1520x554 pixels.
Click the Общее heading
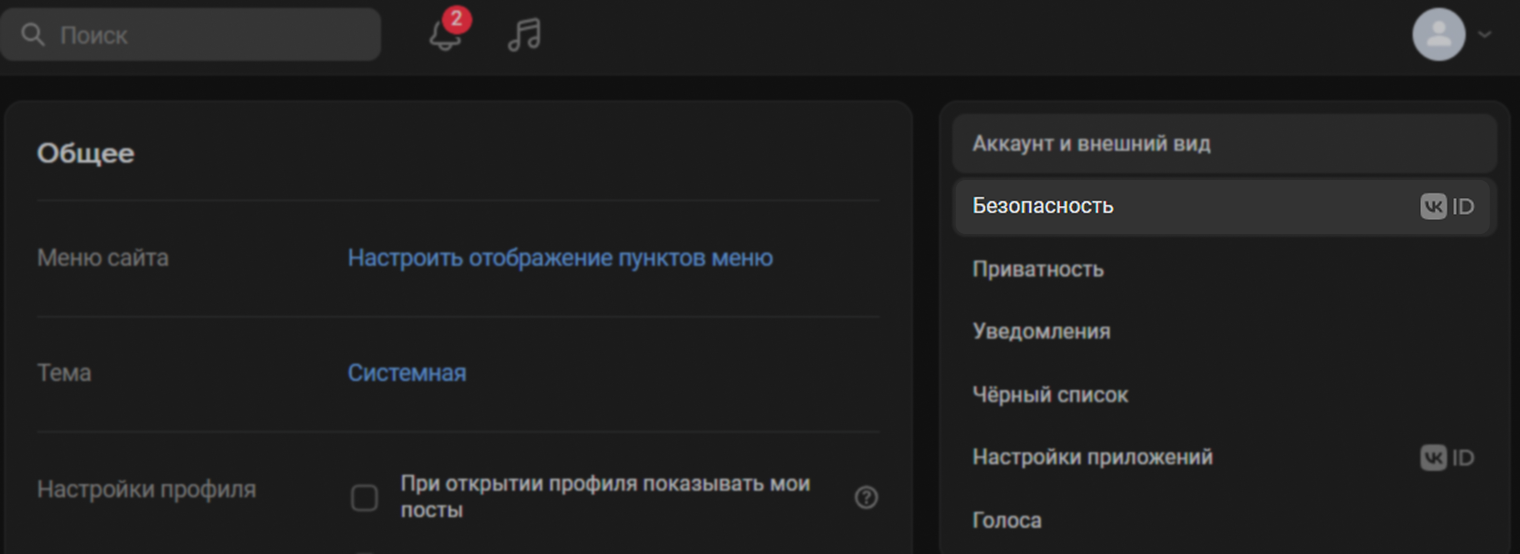click(85, 154)
